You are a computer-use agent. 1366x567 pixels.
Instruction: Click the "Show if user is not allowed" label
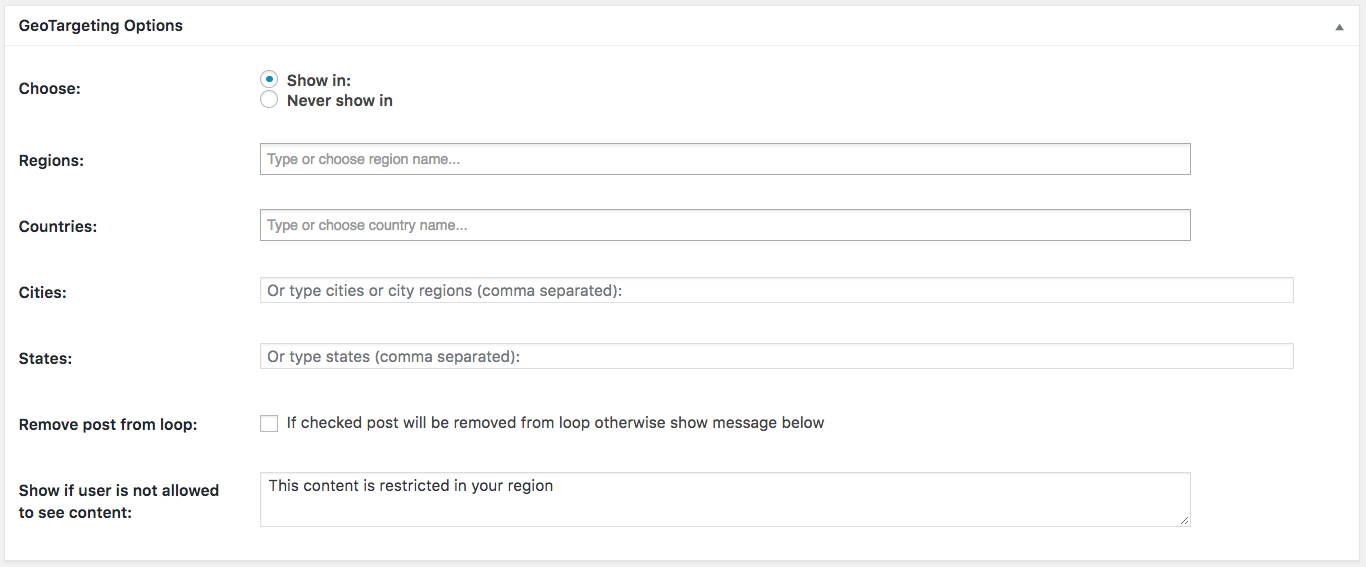[119, 490]
